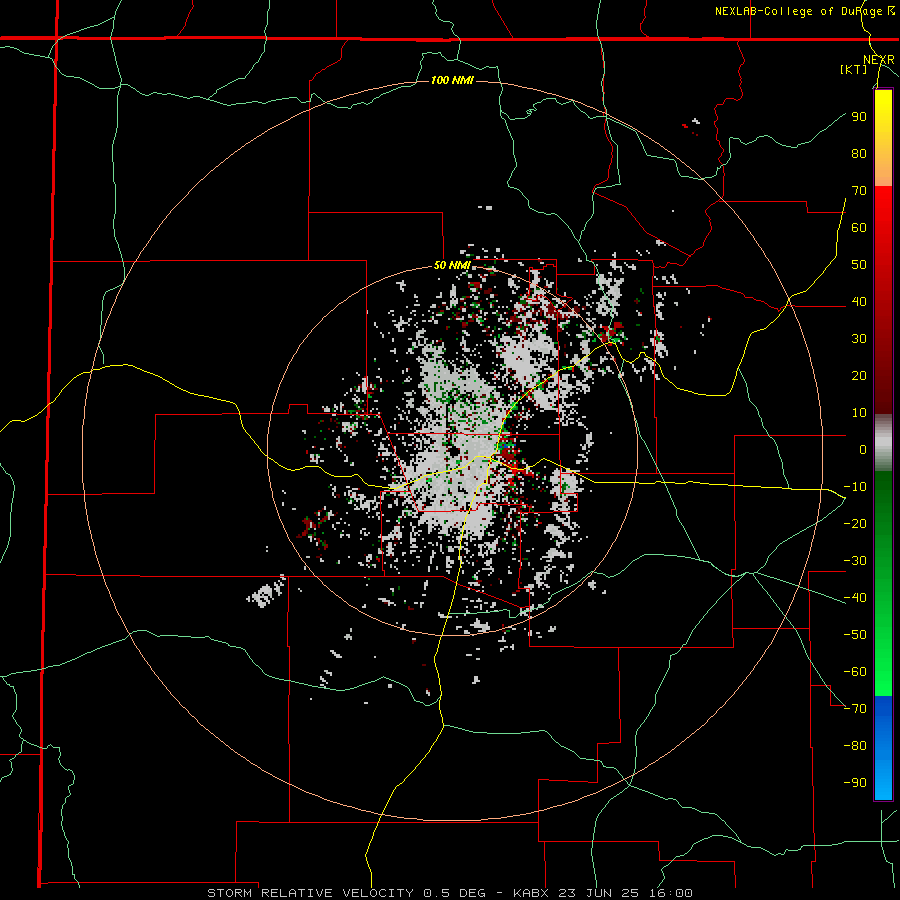Image resolution: width=900 pixels, height=900 pixels.
Task: Click the -60 value on velocity scale
Action: 855,672
